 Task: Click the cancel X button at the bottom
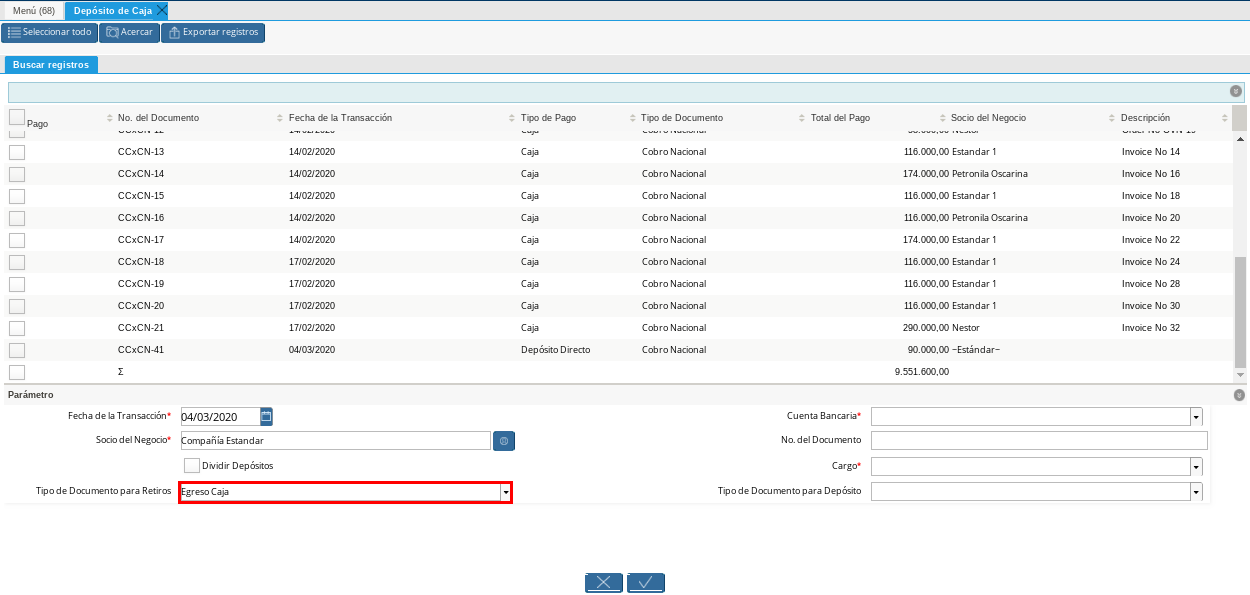(x=603, y=582)
